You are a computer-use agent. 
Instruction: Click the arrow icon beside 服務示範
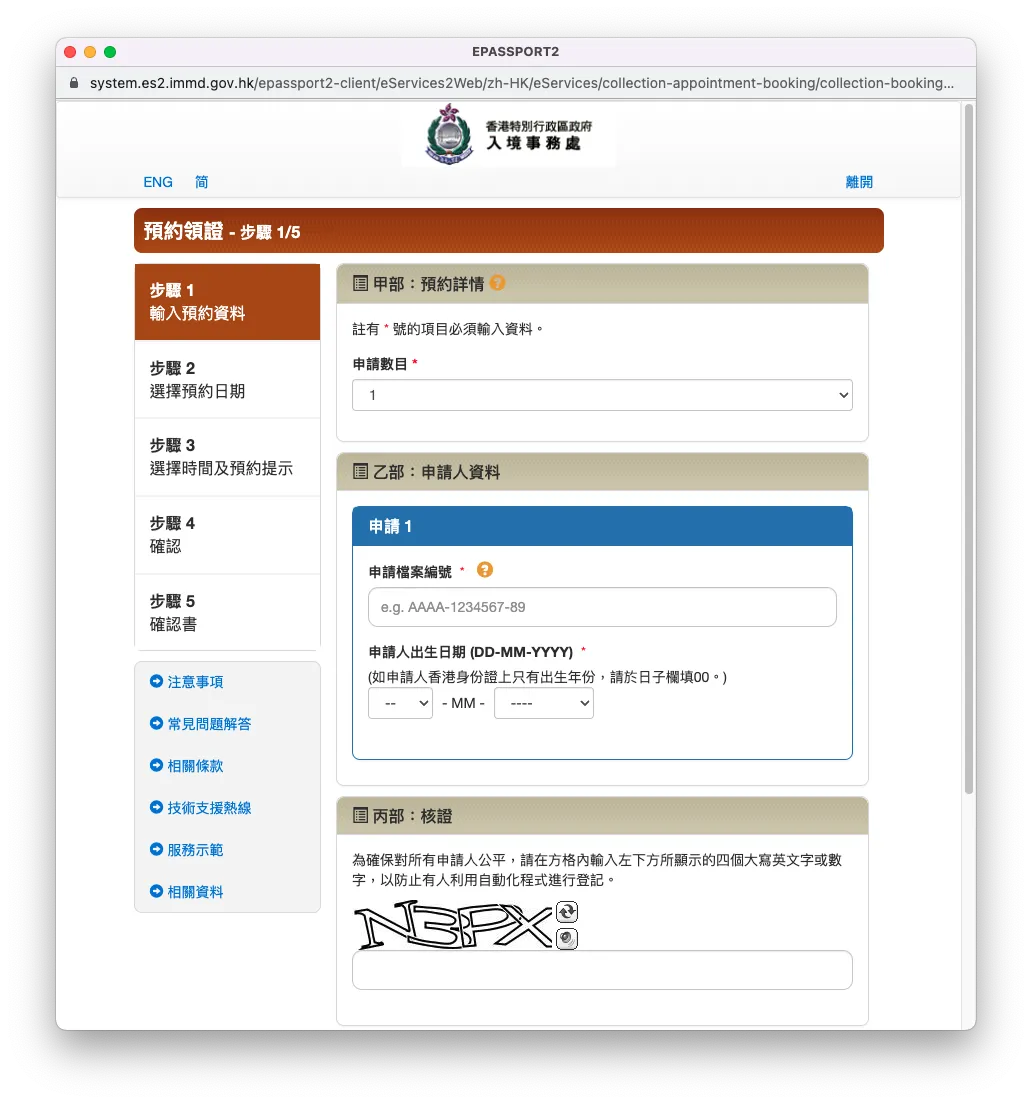point(156,849)
